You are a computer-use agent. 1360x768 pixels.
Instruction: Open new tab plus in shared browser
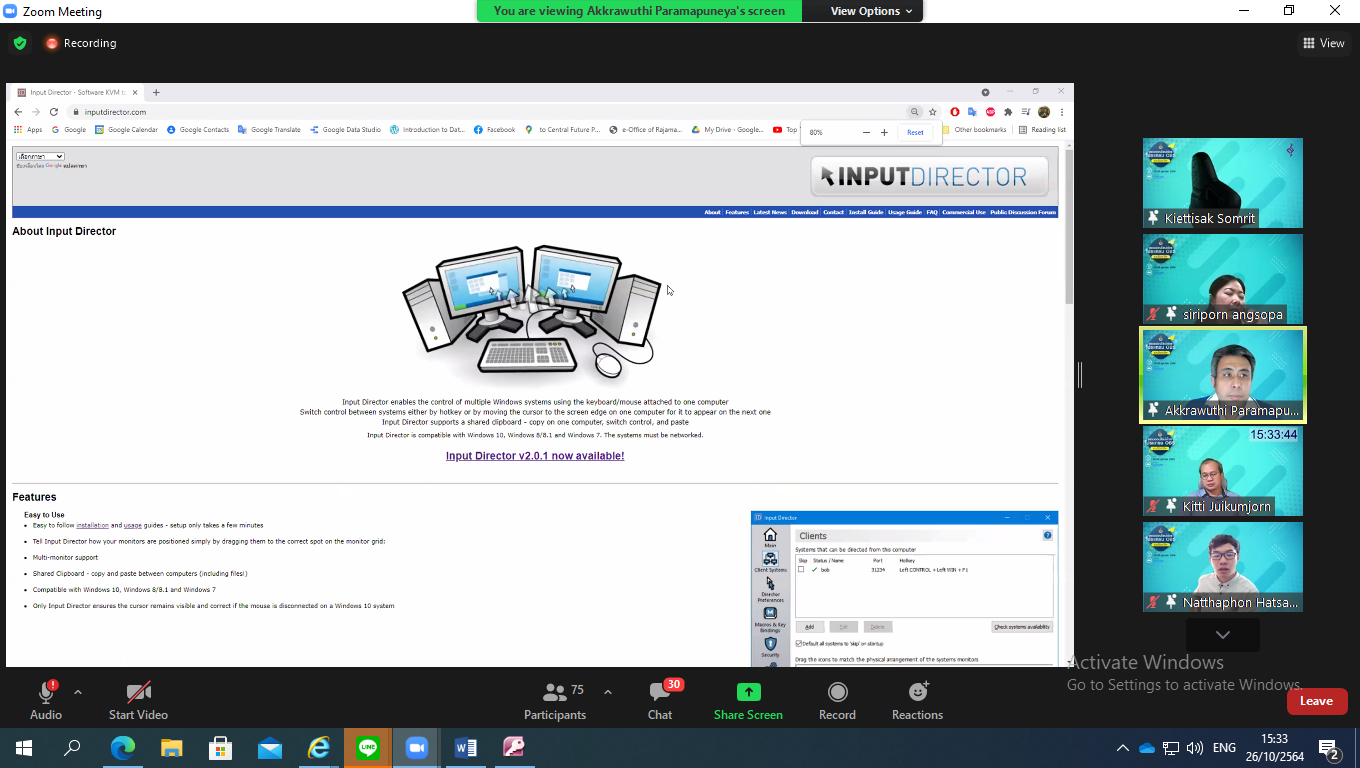(x=156, y=92)
